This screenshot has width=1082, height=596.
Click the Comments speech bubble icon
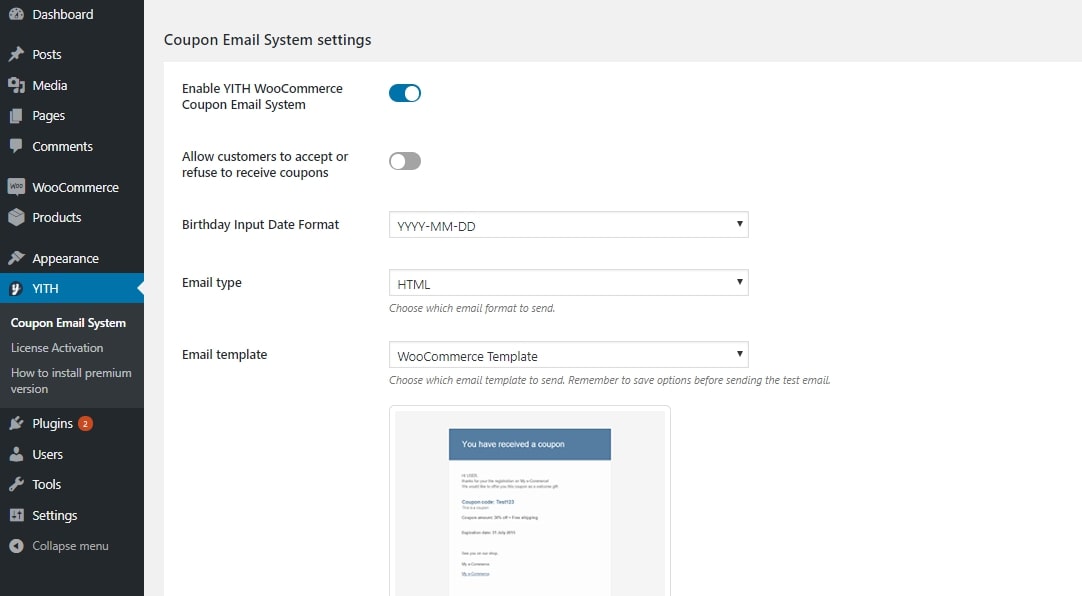coord(16,146)
